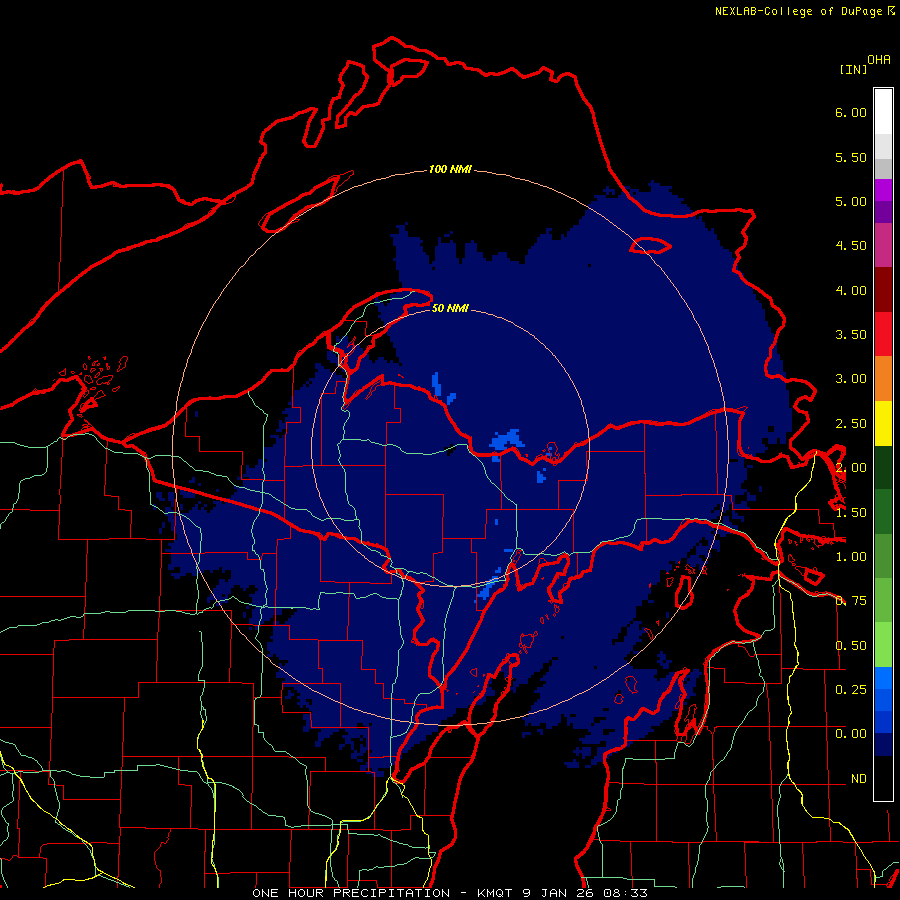Click the 100 NMI range ring label
The height and width of the screenshot is (900, 900).
tap(450, 169)
